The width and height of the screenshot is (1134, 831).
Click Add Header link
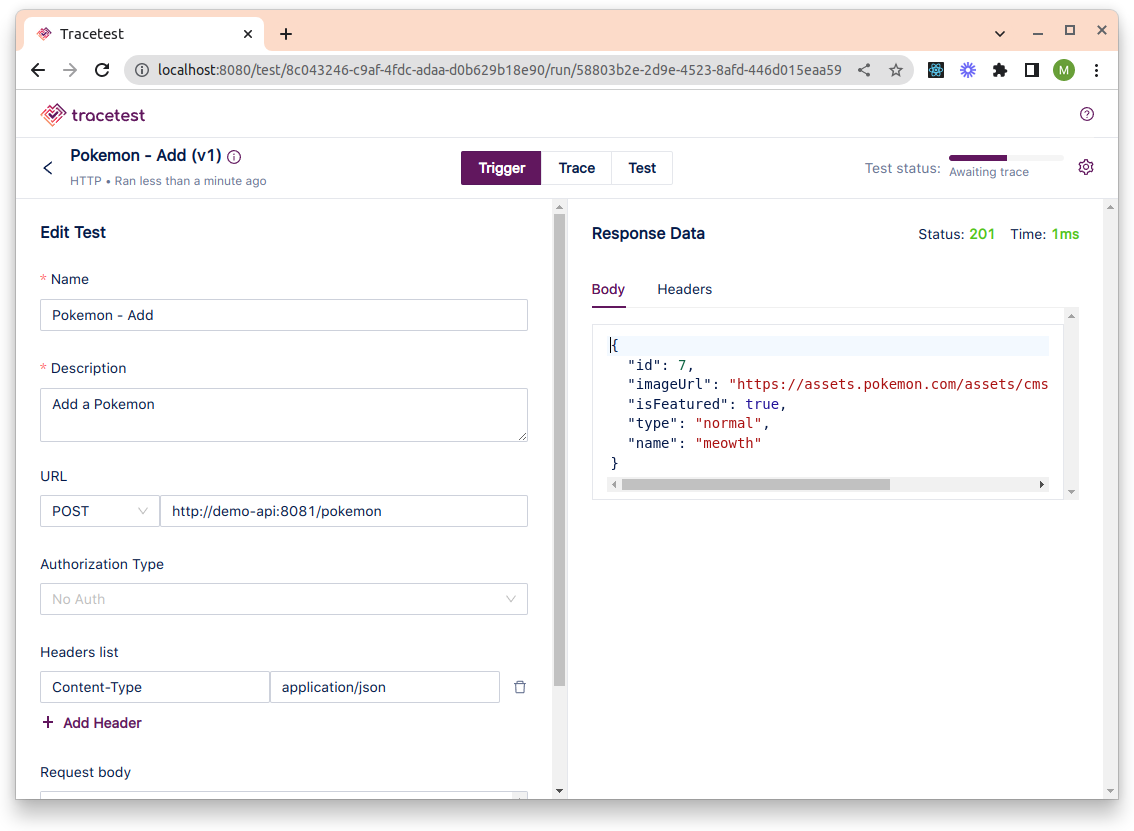coord(92,723)
